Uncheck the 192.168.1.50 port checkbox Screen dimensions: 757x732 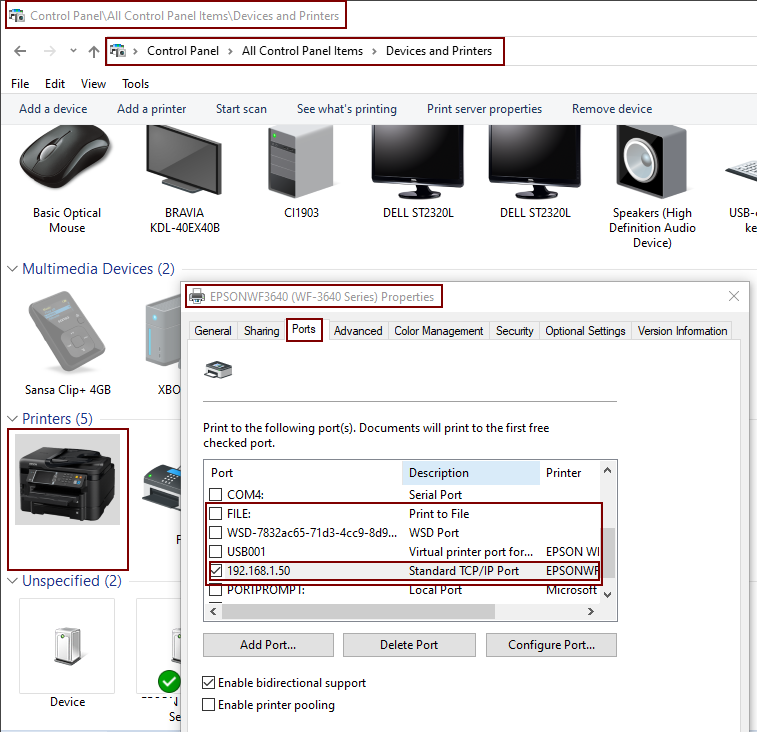[x=215, y=571]
